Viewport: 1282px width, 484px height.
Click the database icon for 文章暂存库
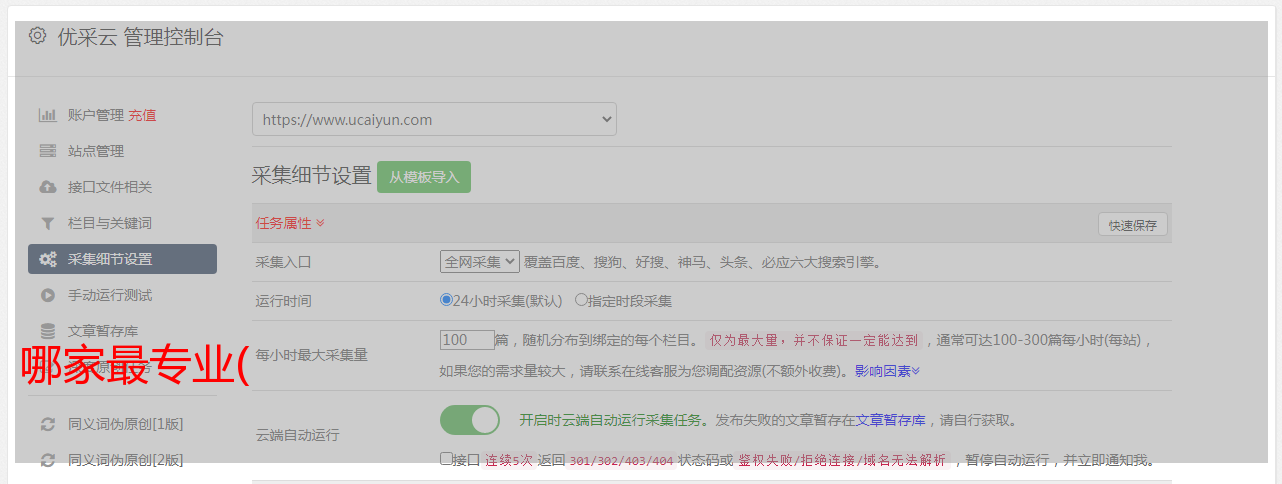point(47,331)
